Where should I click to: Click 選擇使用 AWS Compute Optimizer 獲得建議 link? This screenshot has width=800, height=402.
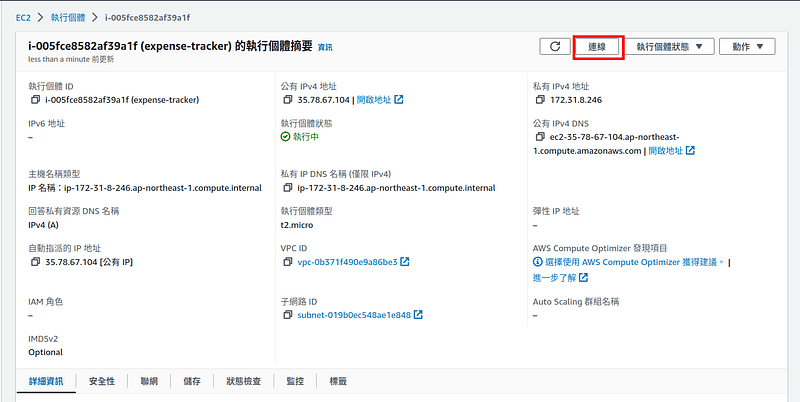click(634, 262)
